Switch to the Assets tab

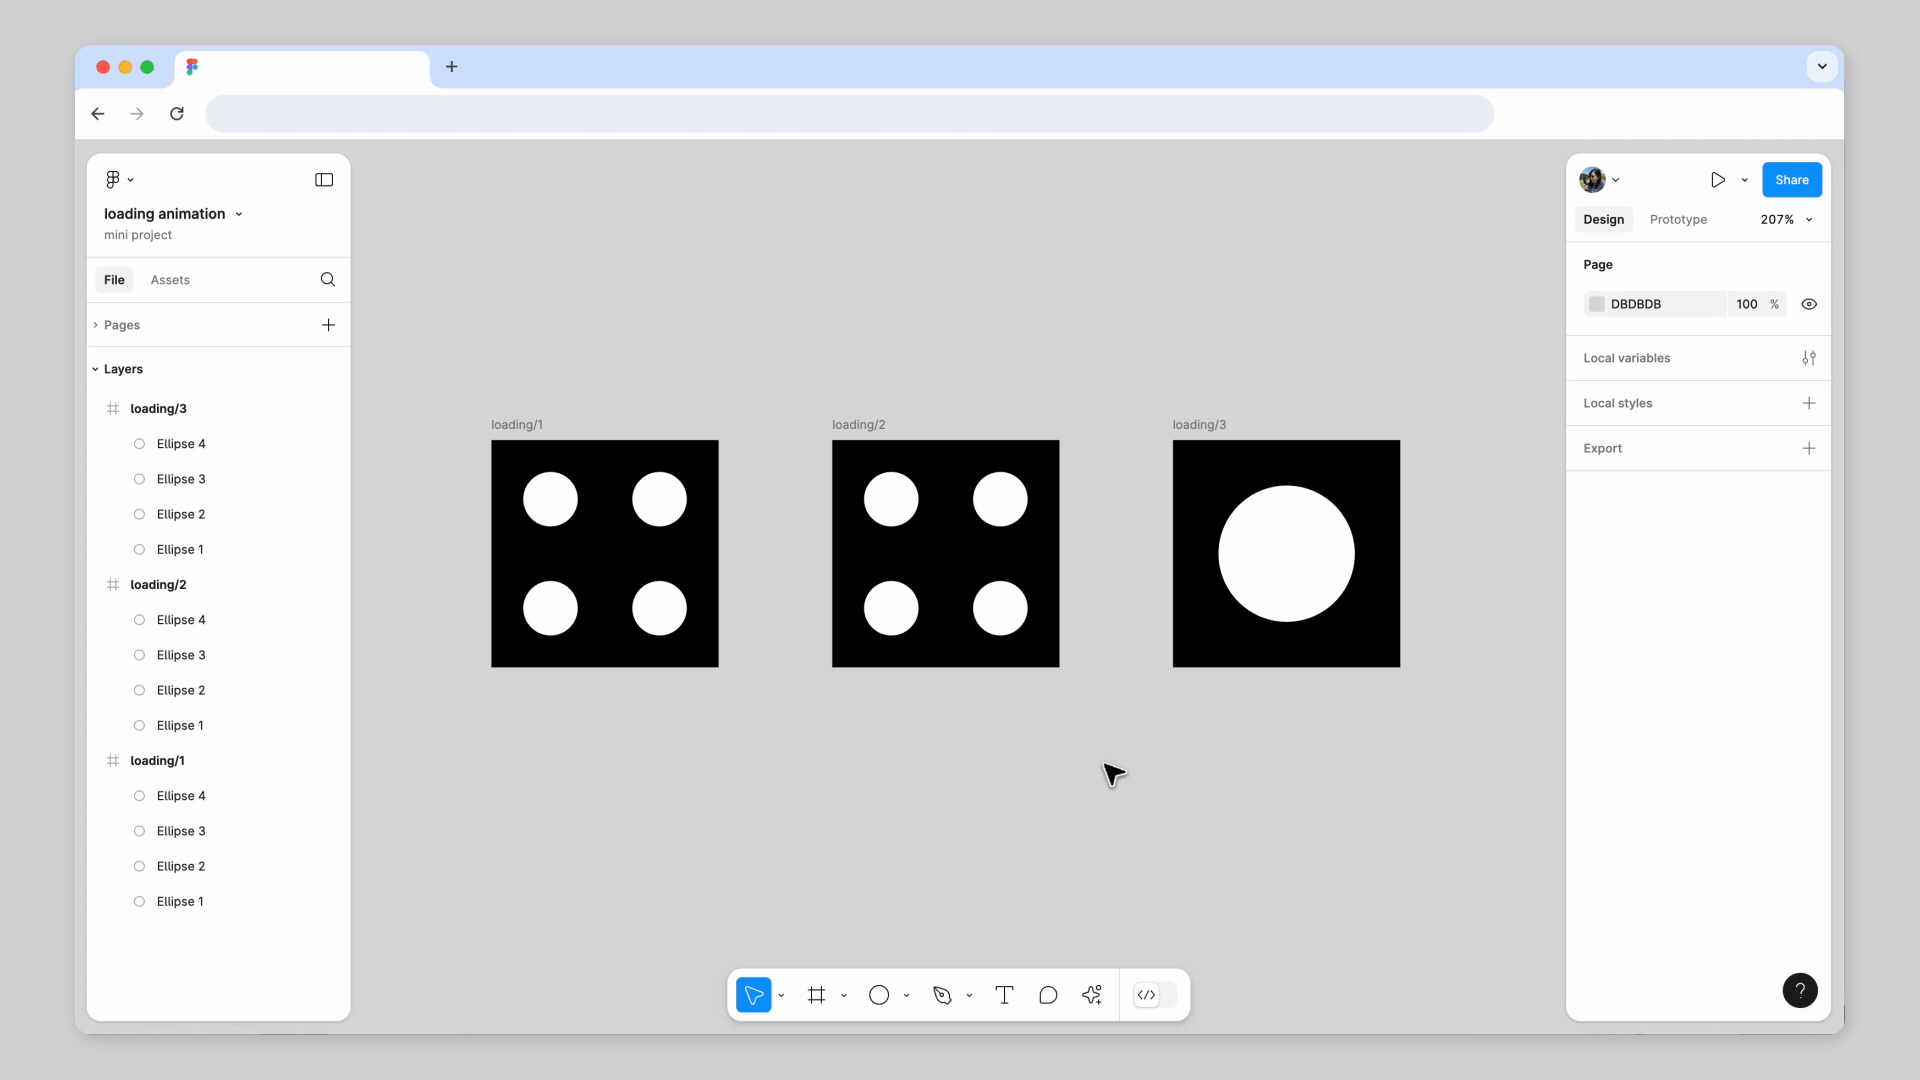tap(170, 280)
